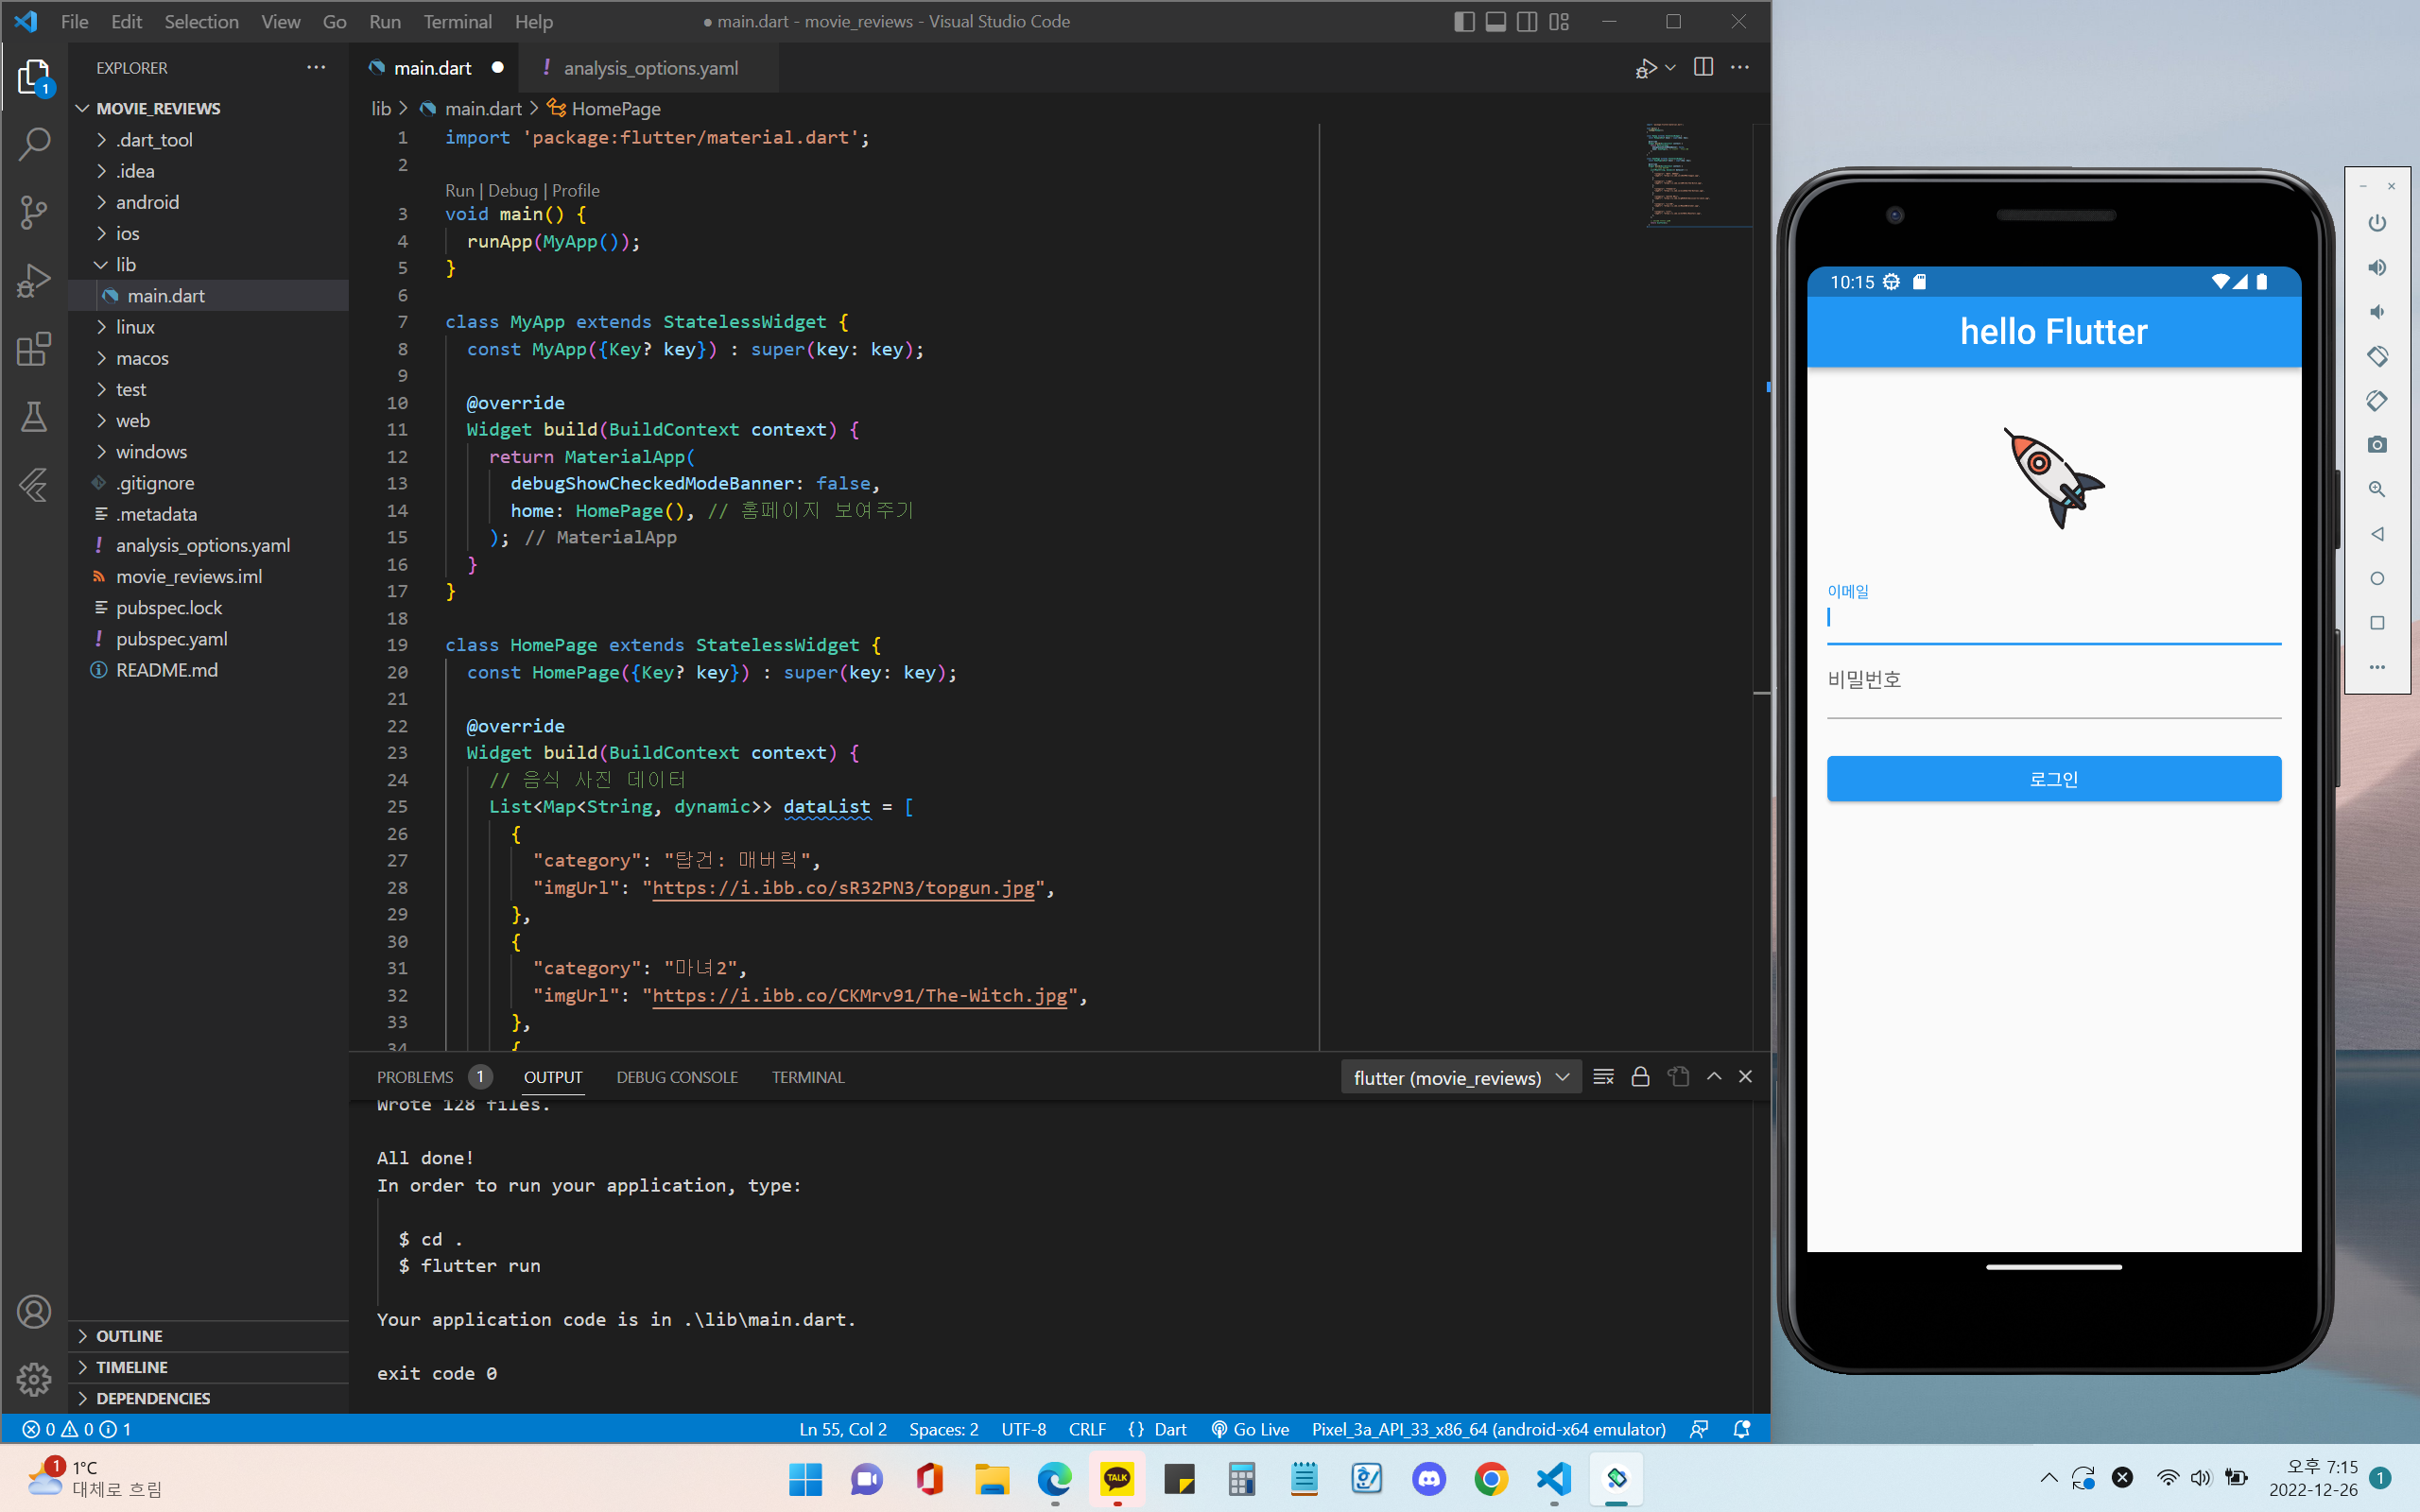Image resolution: width=2420 pixels, height=1512 pixels.
Task: Click Explorer Views and More Actions ellipsis
Action: (x=316, y=67)
